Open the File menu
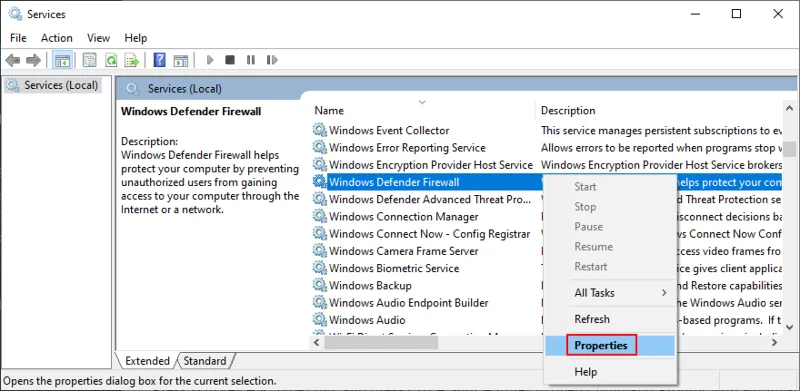Image resolution: width=800 pixels, height=391 pixels. [x=18, y=38]
